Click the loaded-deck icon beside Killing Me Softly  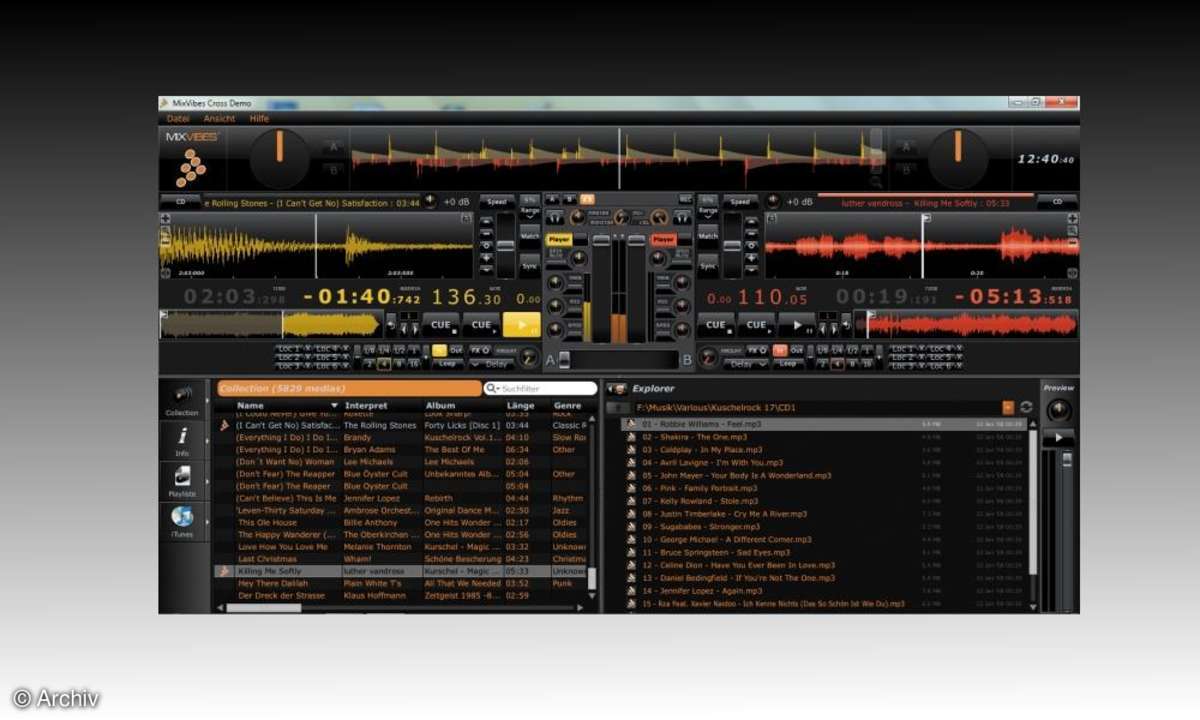pos(224,571)
